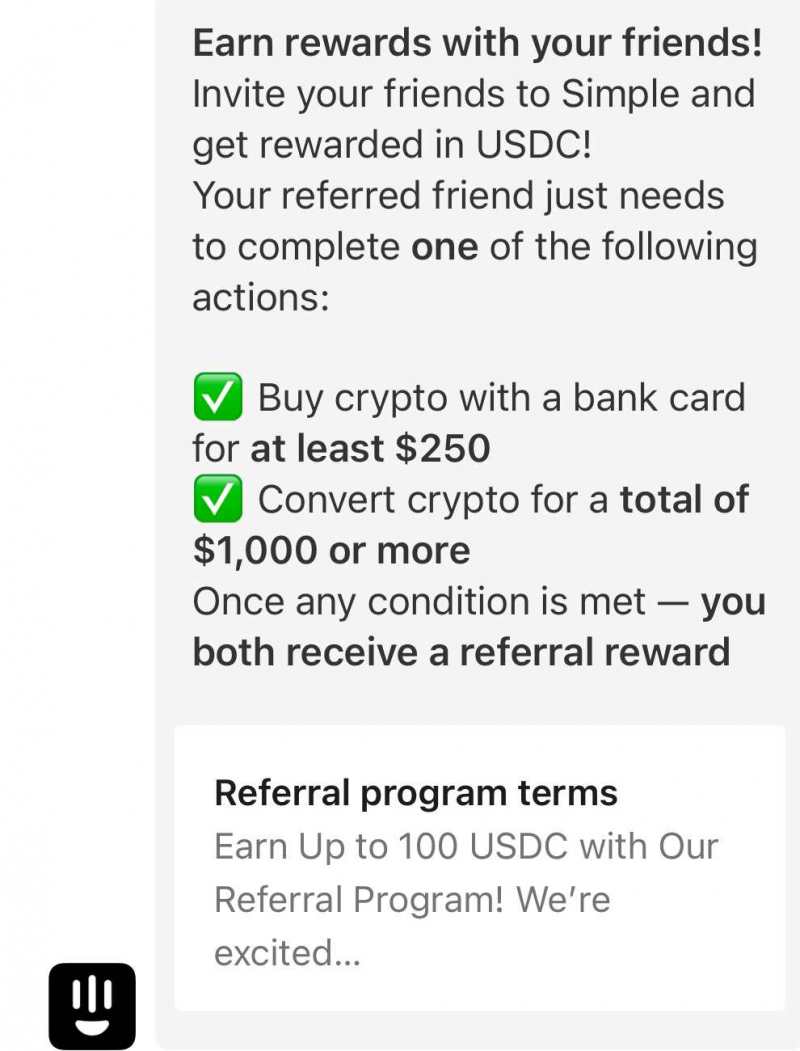Click the "get rewarded in USDC!" line

coord(392,145)
